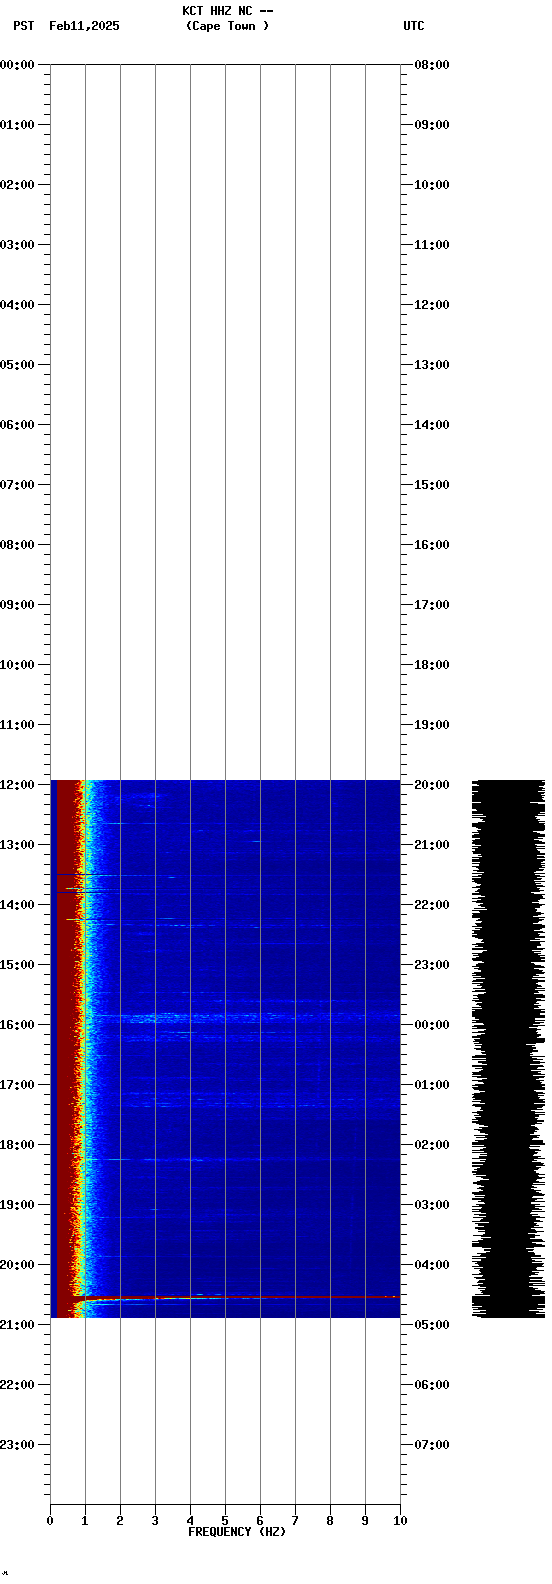The width and height of the screenshot is (552, 1584).
Task: Click the 'PST' timezone label
Action: pos(24,26)
